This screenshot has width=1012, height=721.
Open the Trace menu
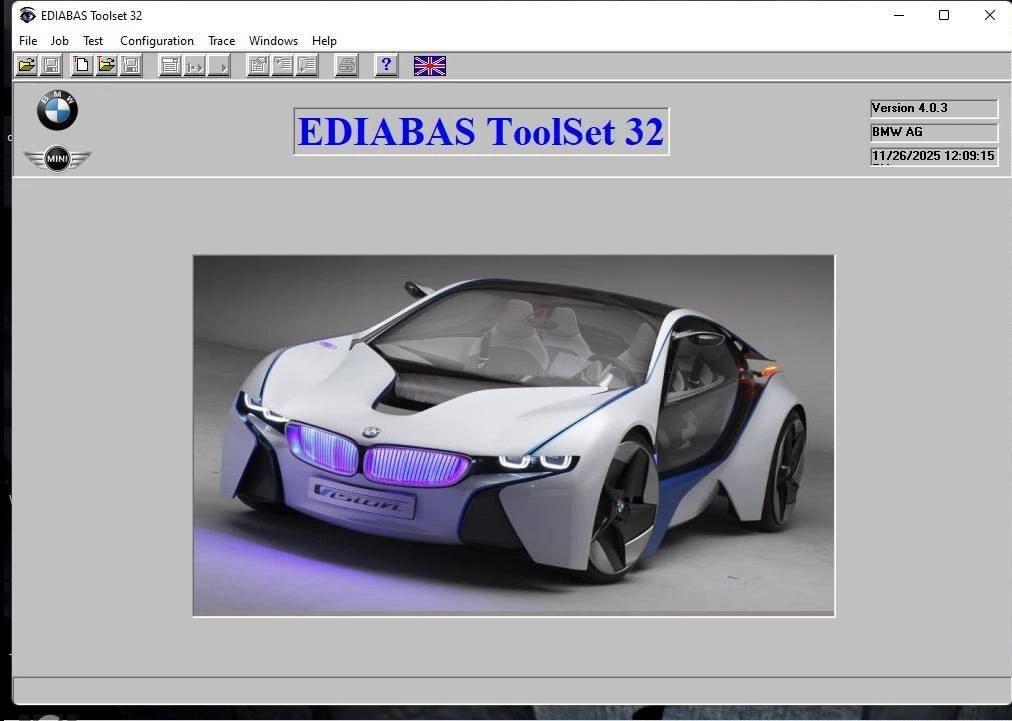pos(221,41)
